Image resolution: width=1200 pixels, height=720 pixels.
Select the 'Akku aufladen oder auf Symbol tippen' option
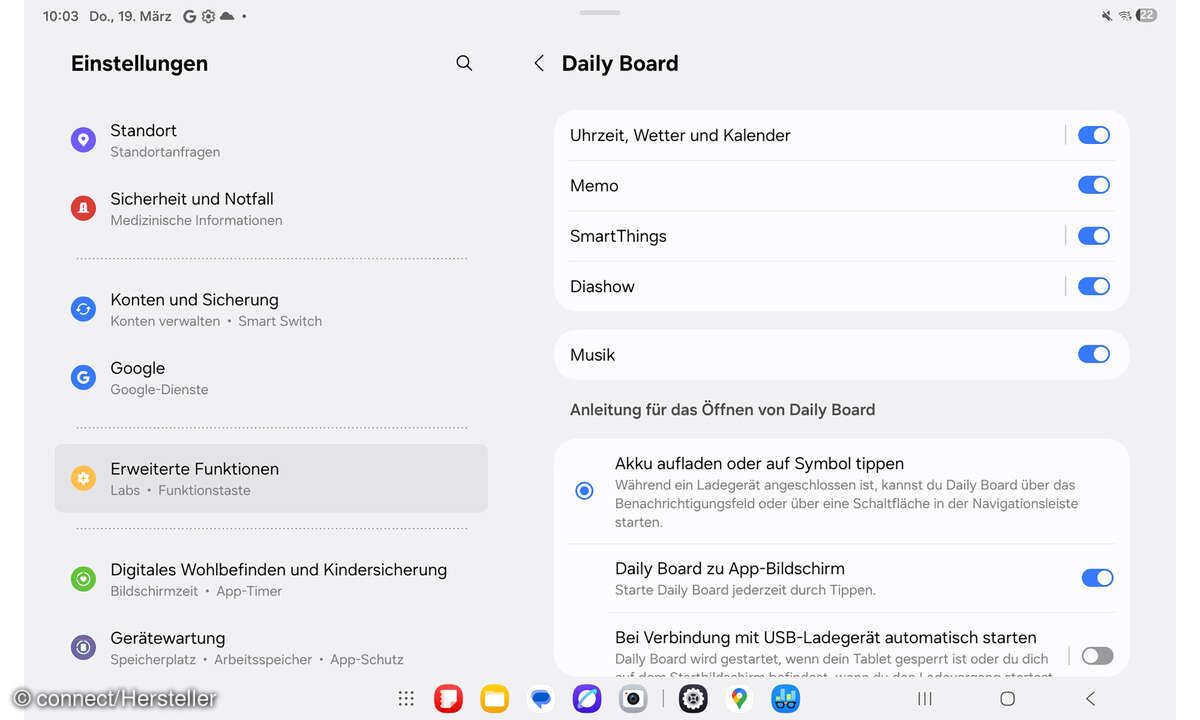[x=583, y=490]
